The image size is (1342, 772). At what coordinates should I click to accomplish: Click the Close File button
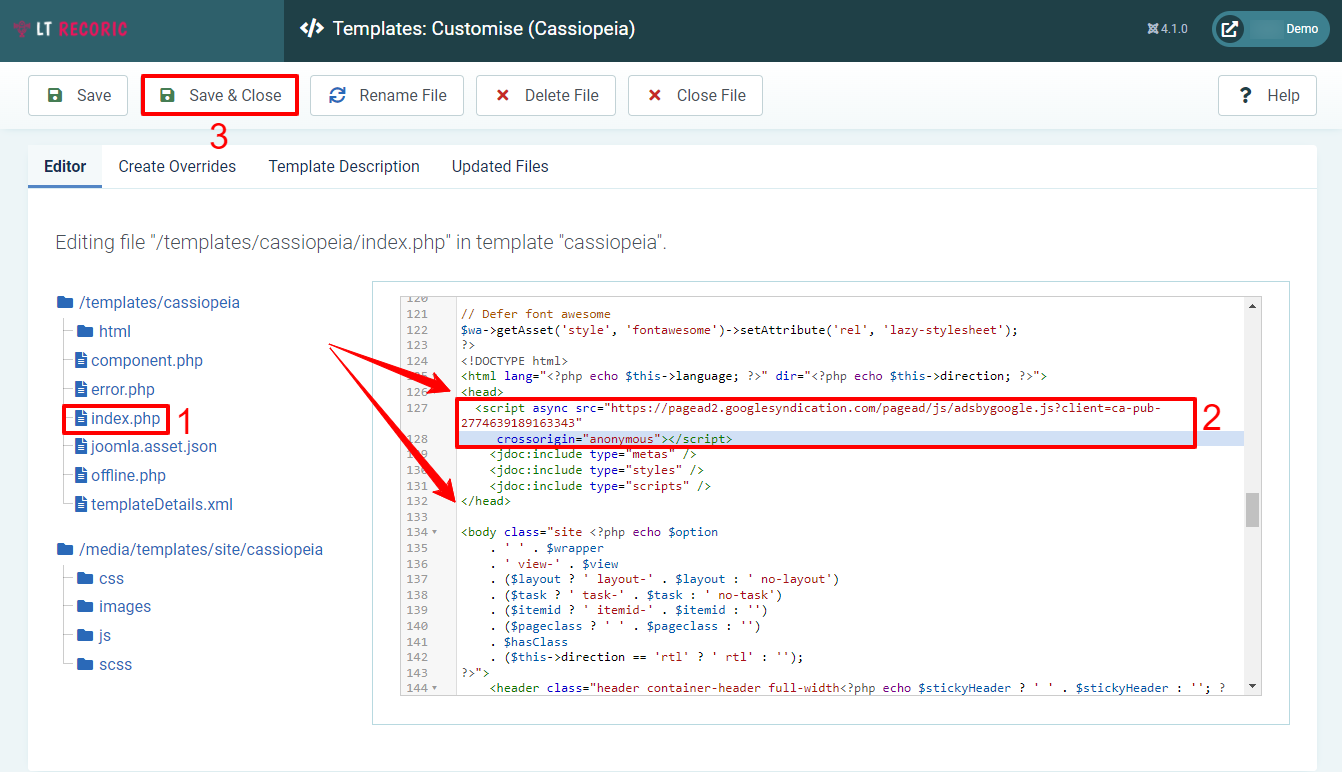coord(695,95)
